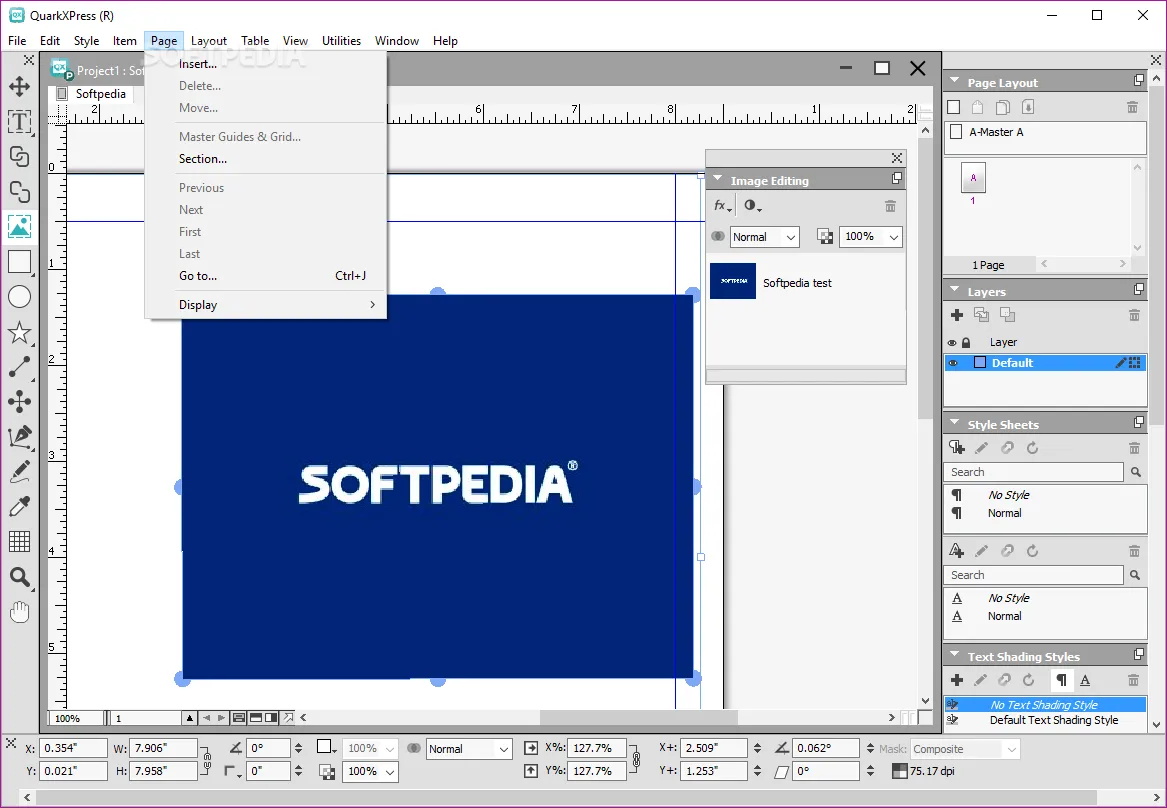This screenshot has height=808, width=1167.
Task: Toggle A-Master A page checkbox
Action: point(956,132)
